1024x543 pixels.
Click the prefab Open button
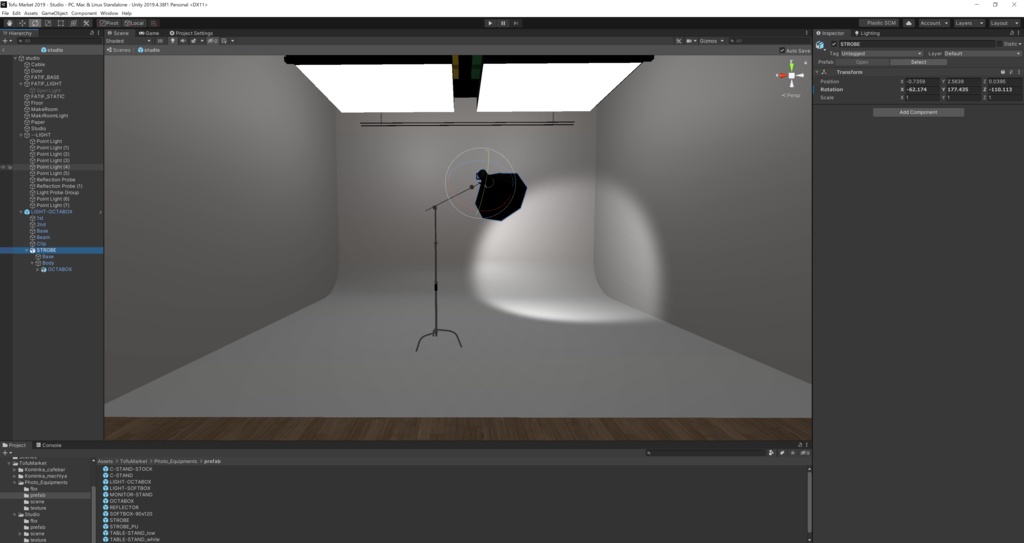pyautogui.click(x=862, y=62)
